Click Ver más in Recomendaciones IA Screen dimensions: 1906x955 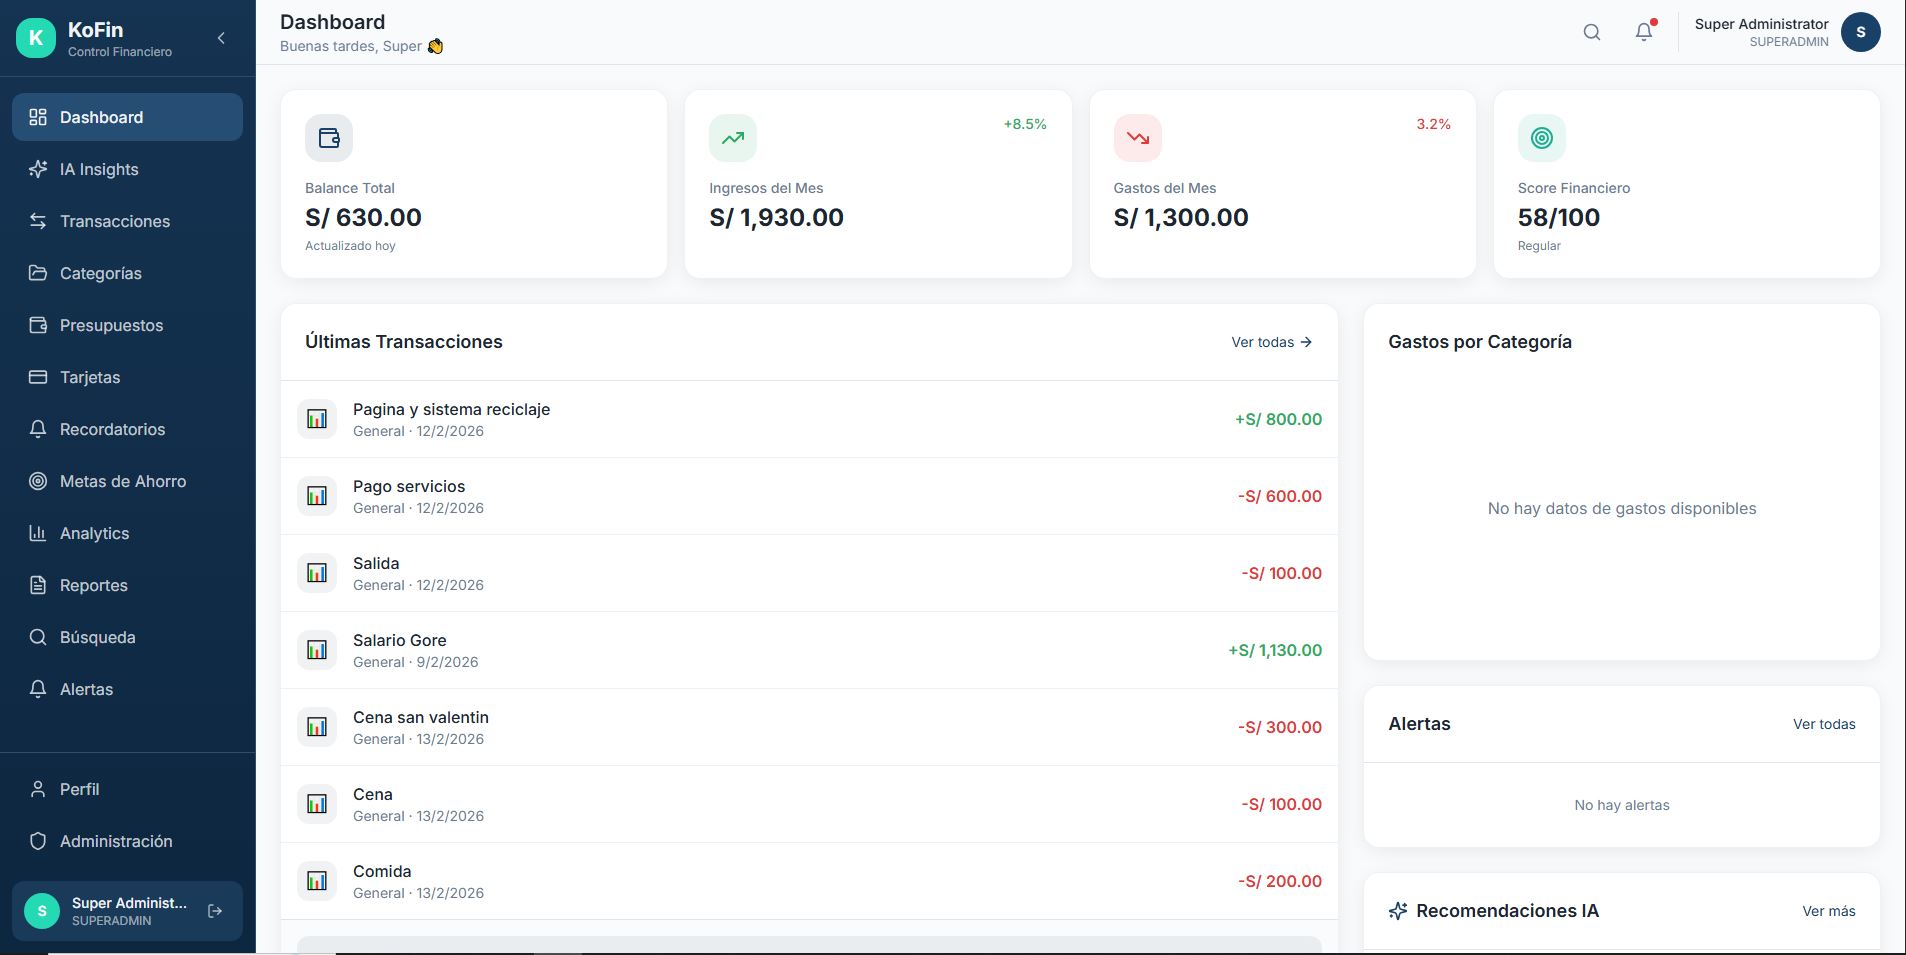(x=1828, y=910)
